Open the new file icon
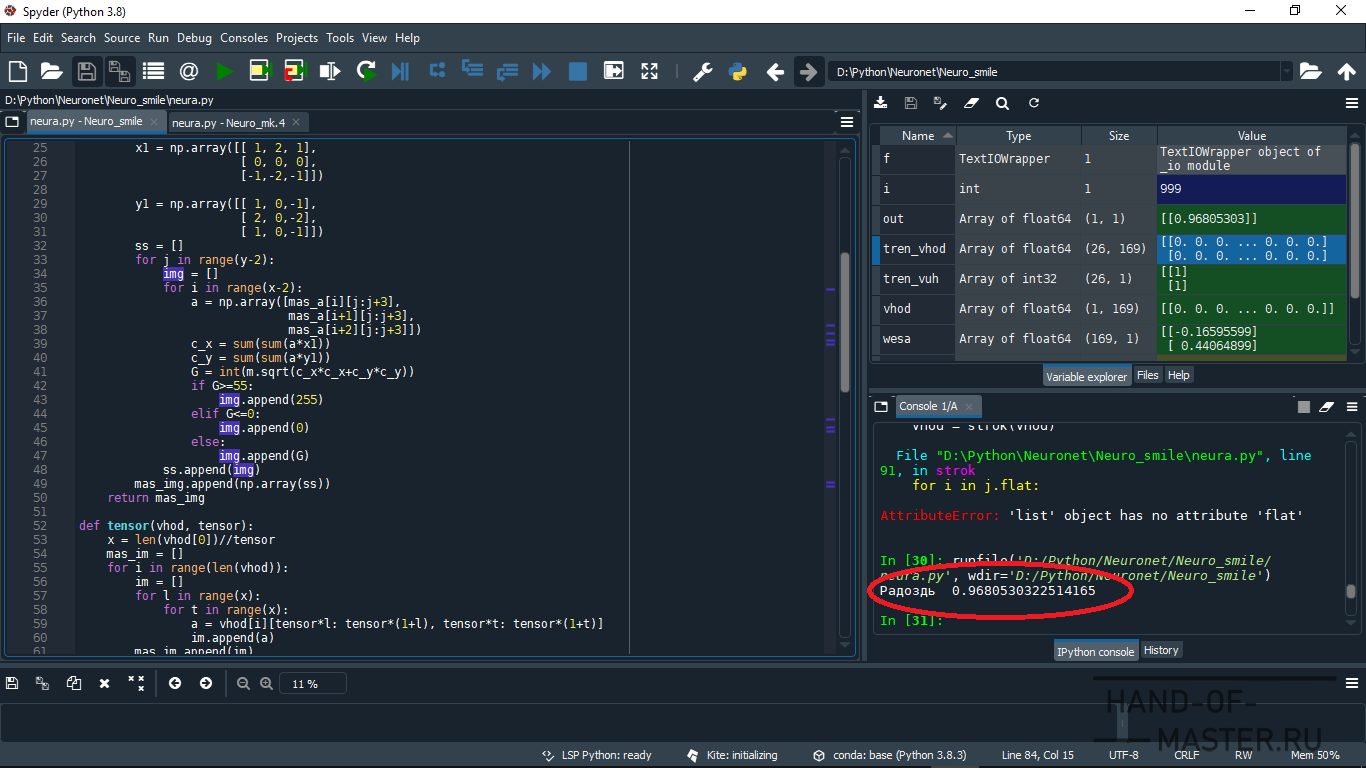This screenshot has height=768, width=1366. click(17, 71)
